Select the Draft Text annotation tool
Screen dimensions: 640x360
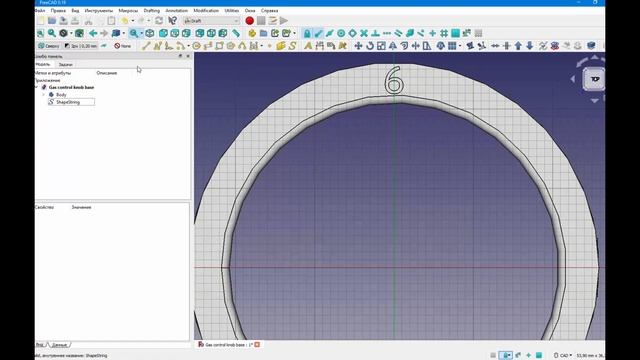click(x=308, y=46)
